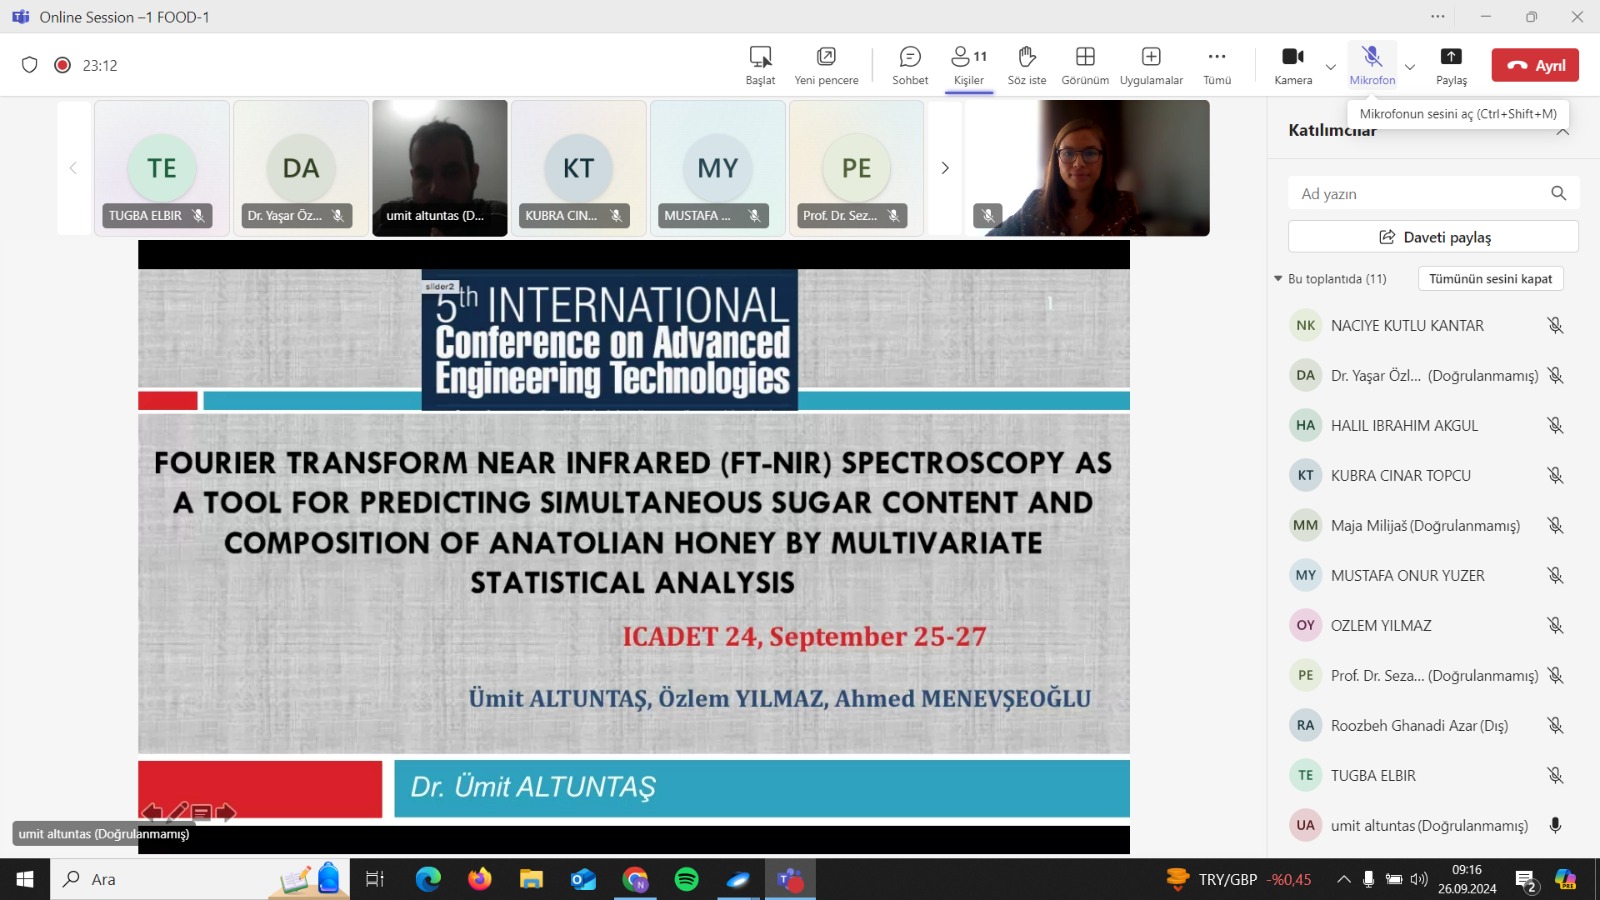Select the Kişiler people tab
This screenshot has height=900, width=1600.
968,65
